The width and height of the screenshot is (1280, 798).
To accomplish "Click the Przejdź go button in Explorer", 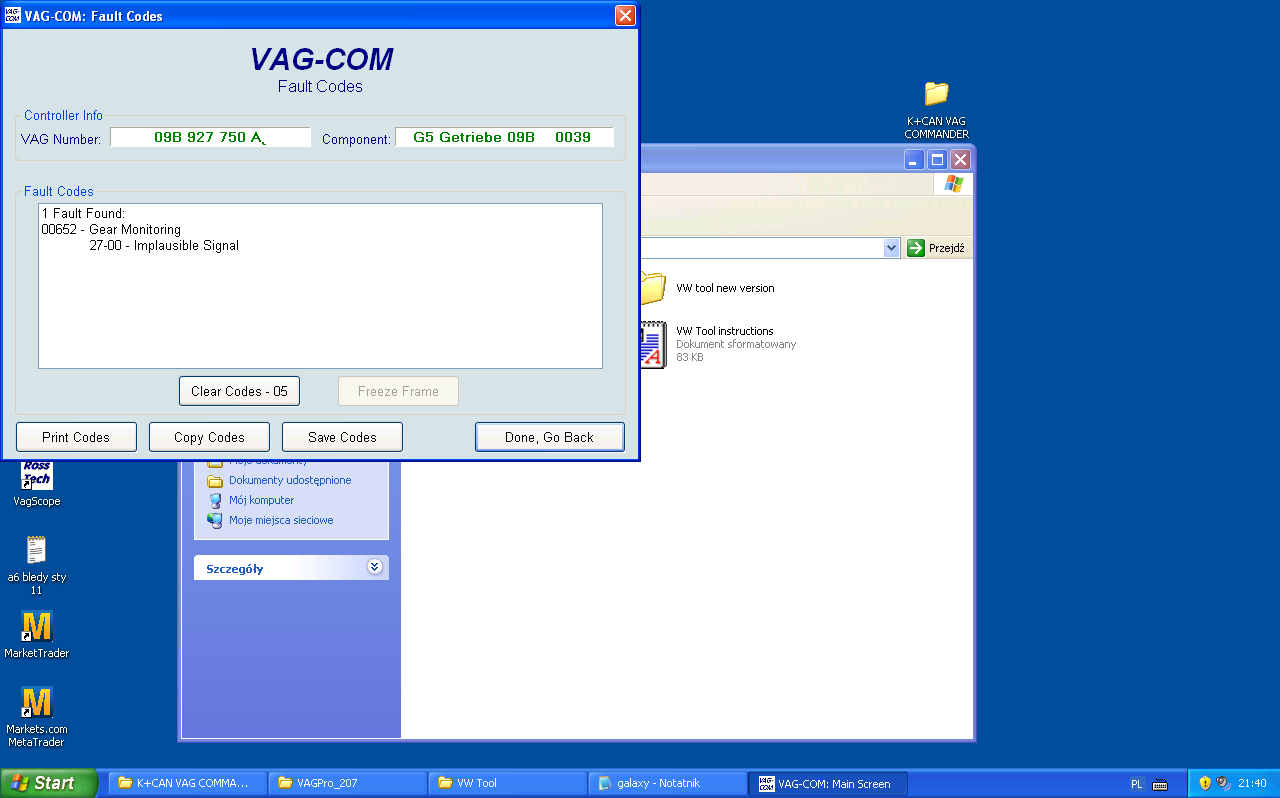I will point(937,248).
